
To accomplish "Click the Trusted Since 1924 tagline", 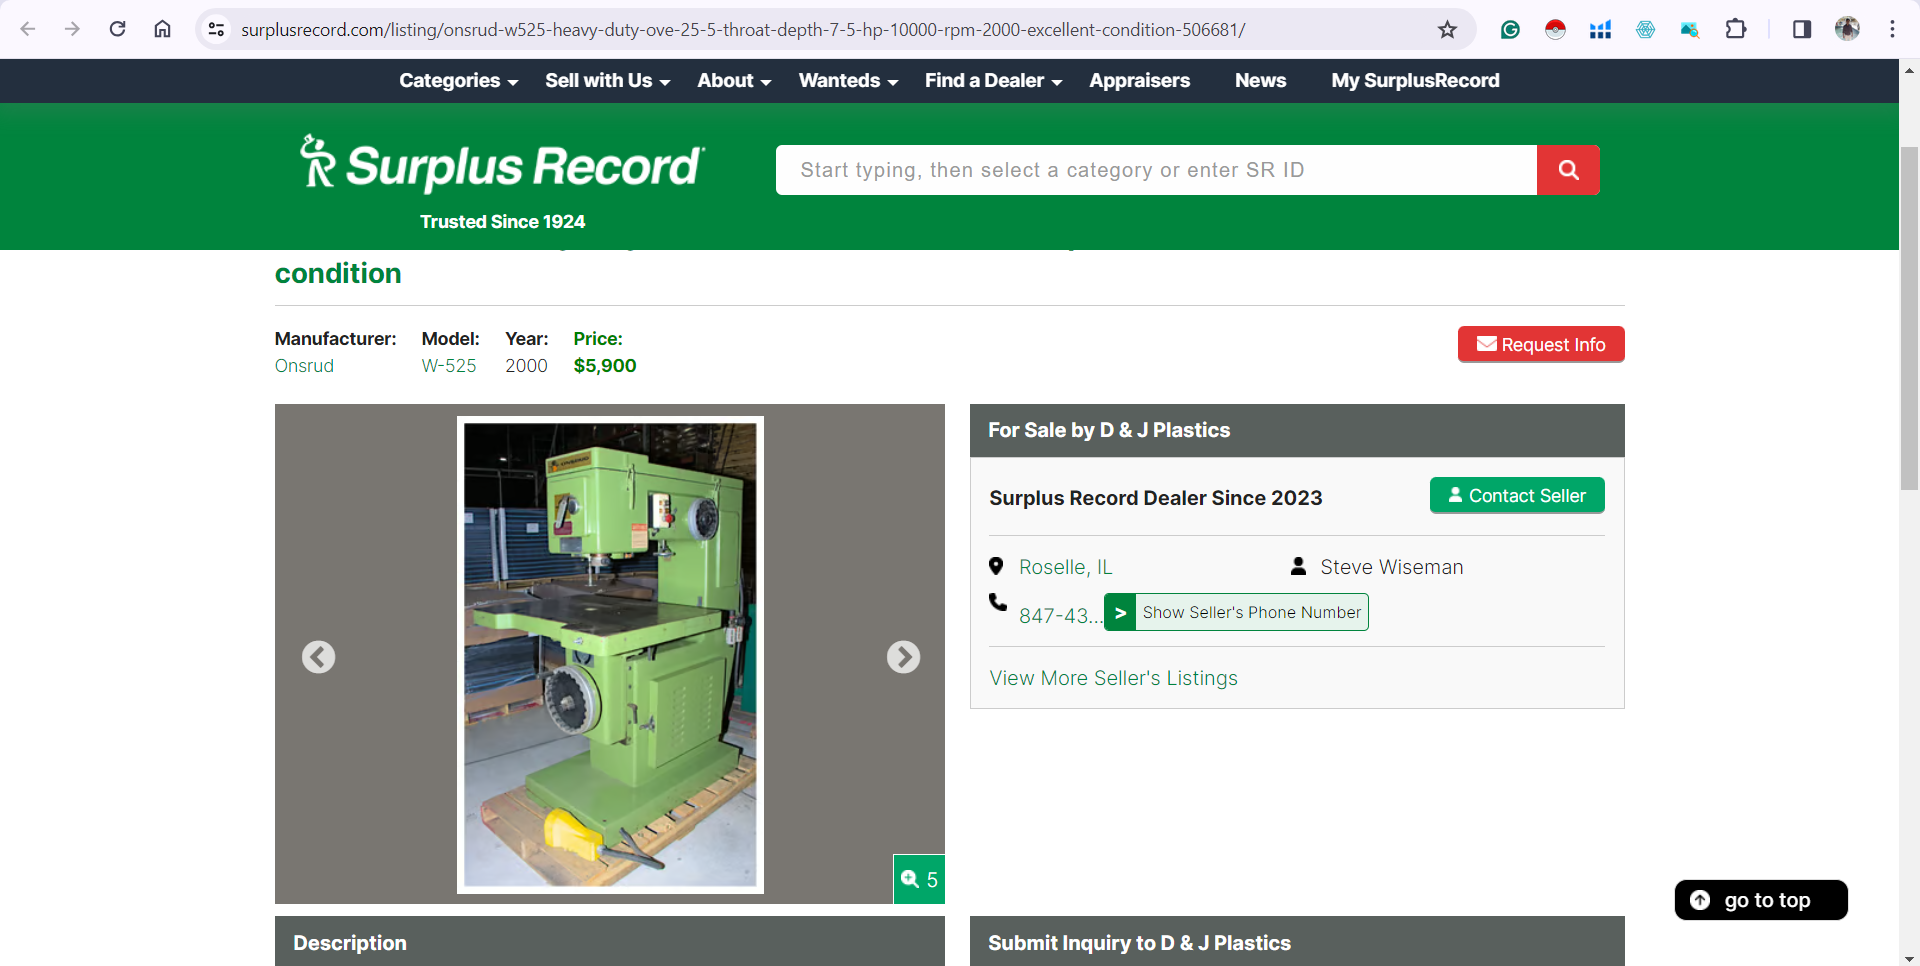I will click(502, 222).
